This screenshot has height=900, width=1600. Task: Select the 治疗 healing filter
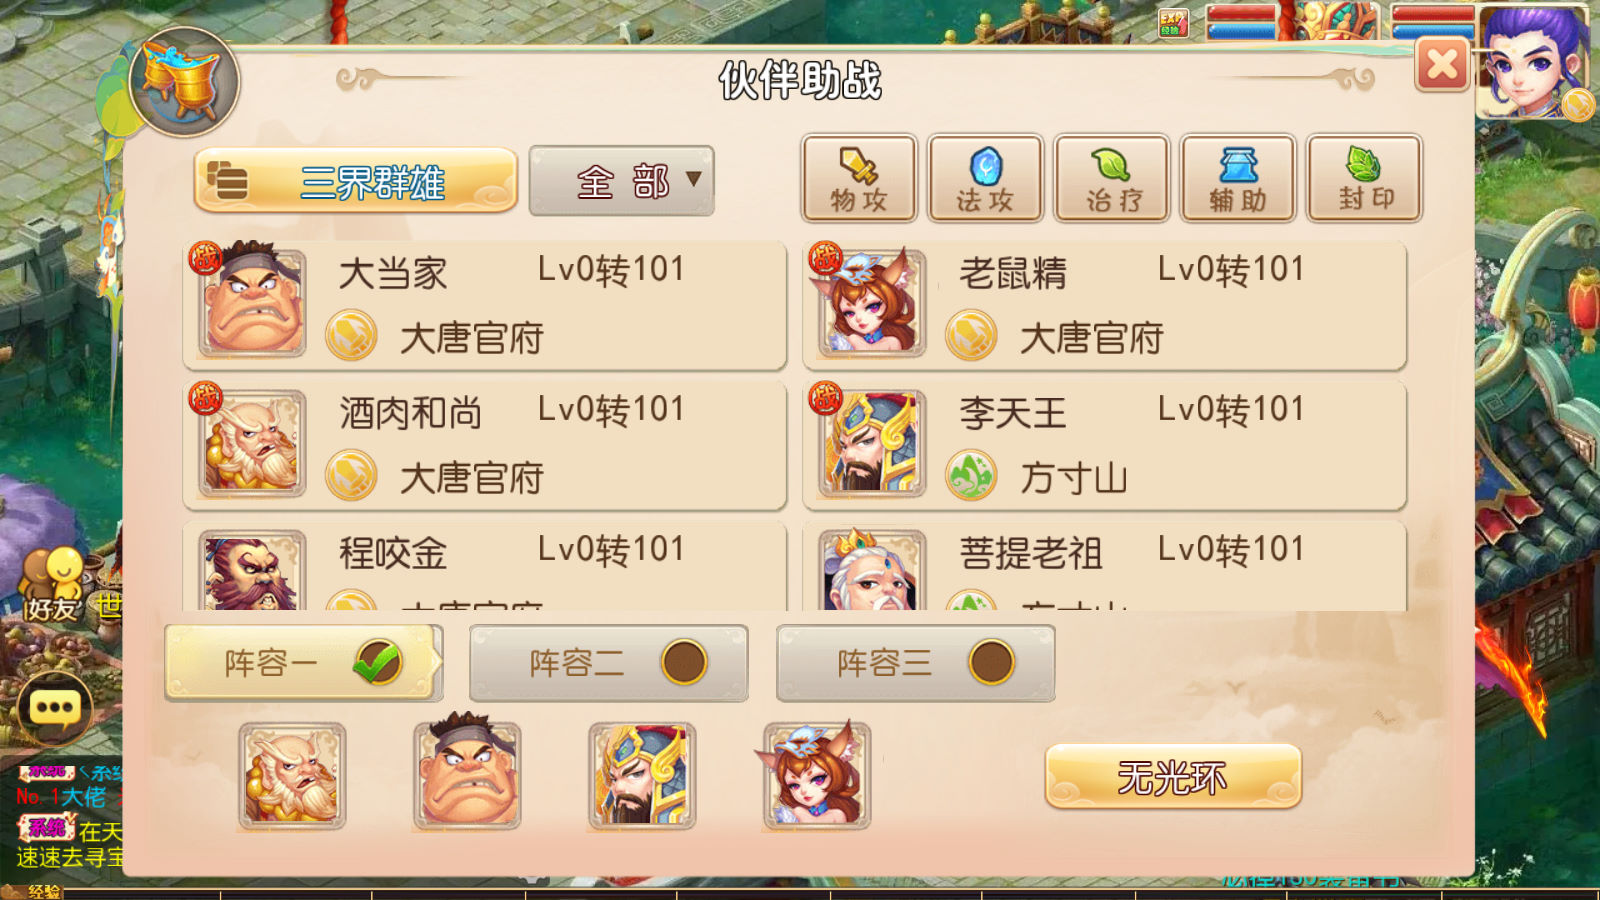click(x=1112, y=179)
